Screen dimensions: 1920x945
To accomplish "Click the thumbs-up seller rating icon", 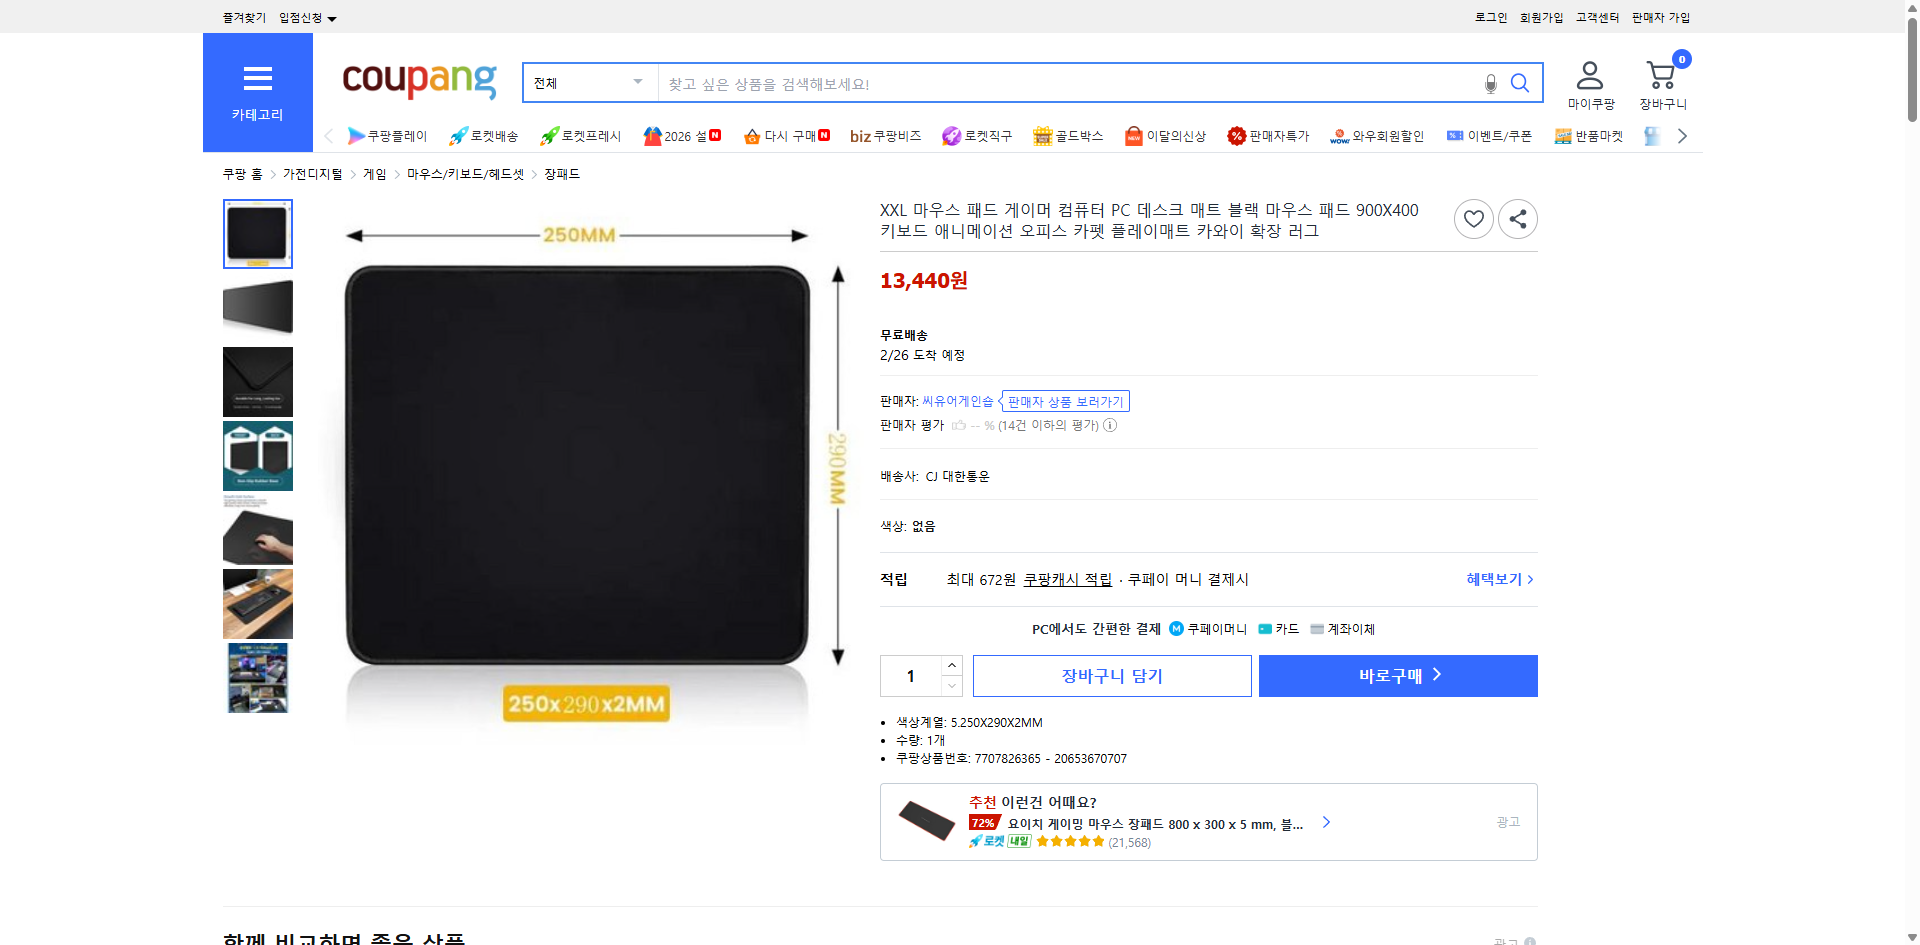I will 960,425.
